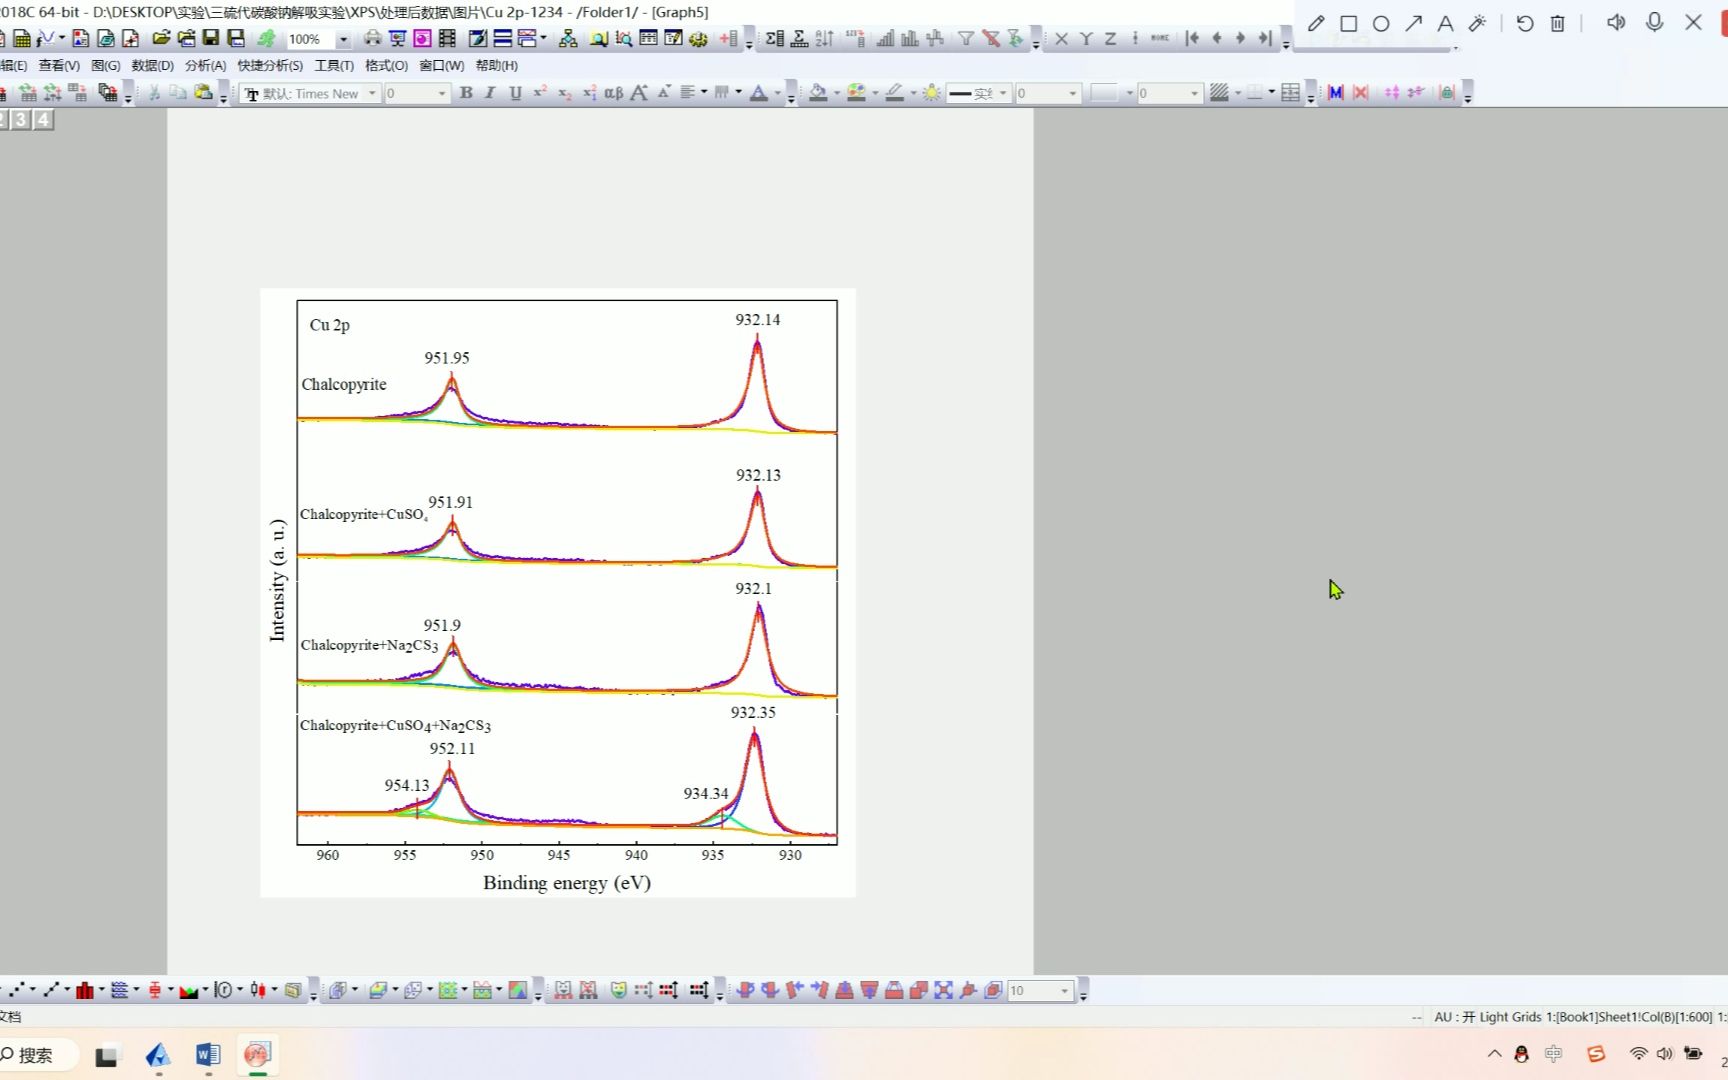Select the arrow drawing tool

coord(1413,23)
